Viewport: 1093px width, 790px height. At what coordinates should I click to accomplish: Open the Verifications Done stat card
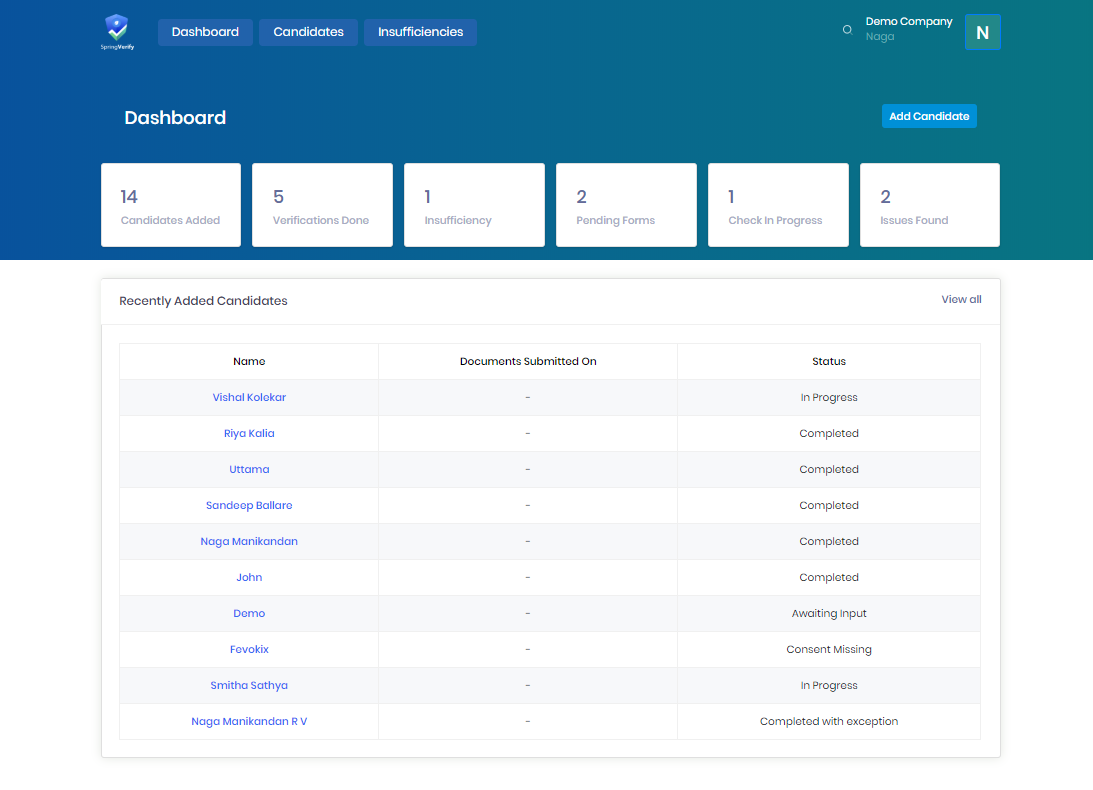tap(322, 205)
